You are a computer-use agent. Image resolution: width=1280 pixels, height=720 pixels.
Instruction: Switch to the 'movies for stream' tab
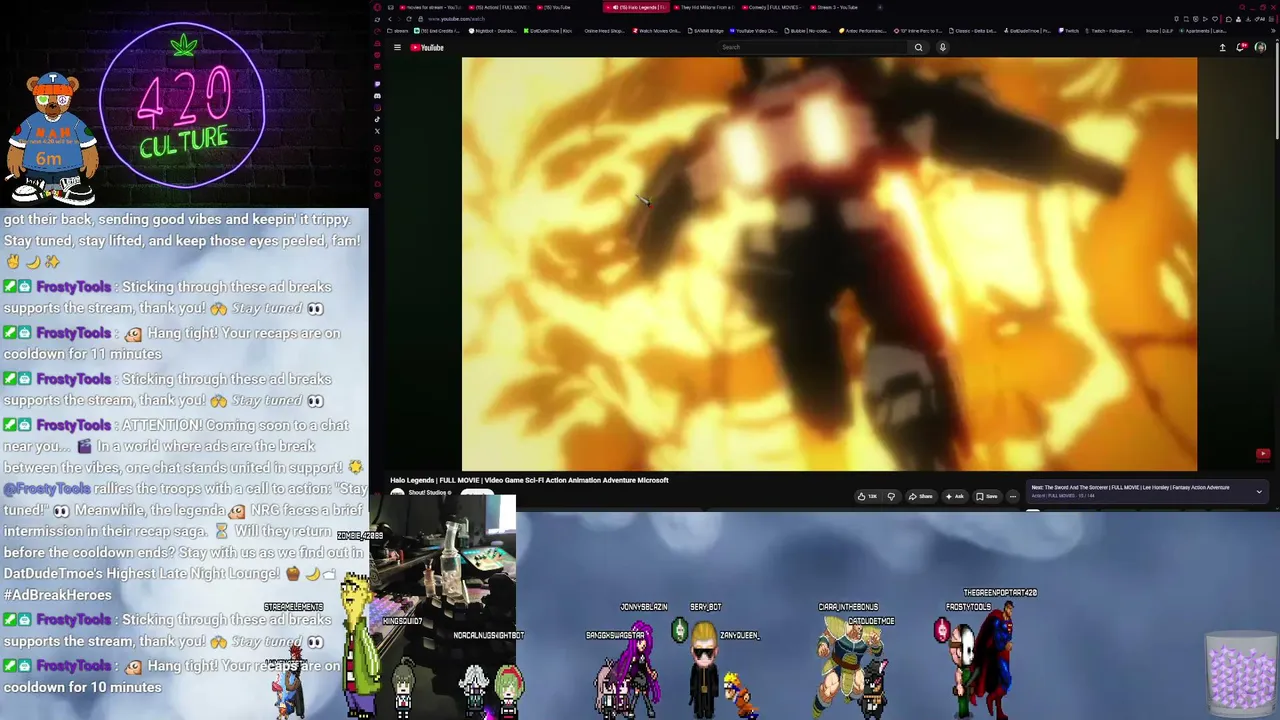(x=430, y=7)
